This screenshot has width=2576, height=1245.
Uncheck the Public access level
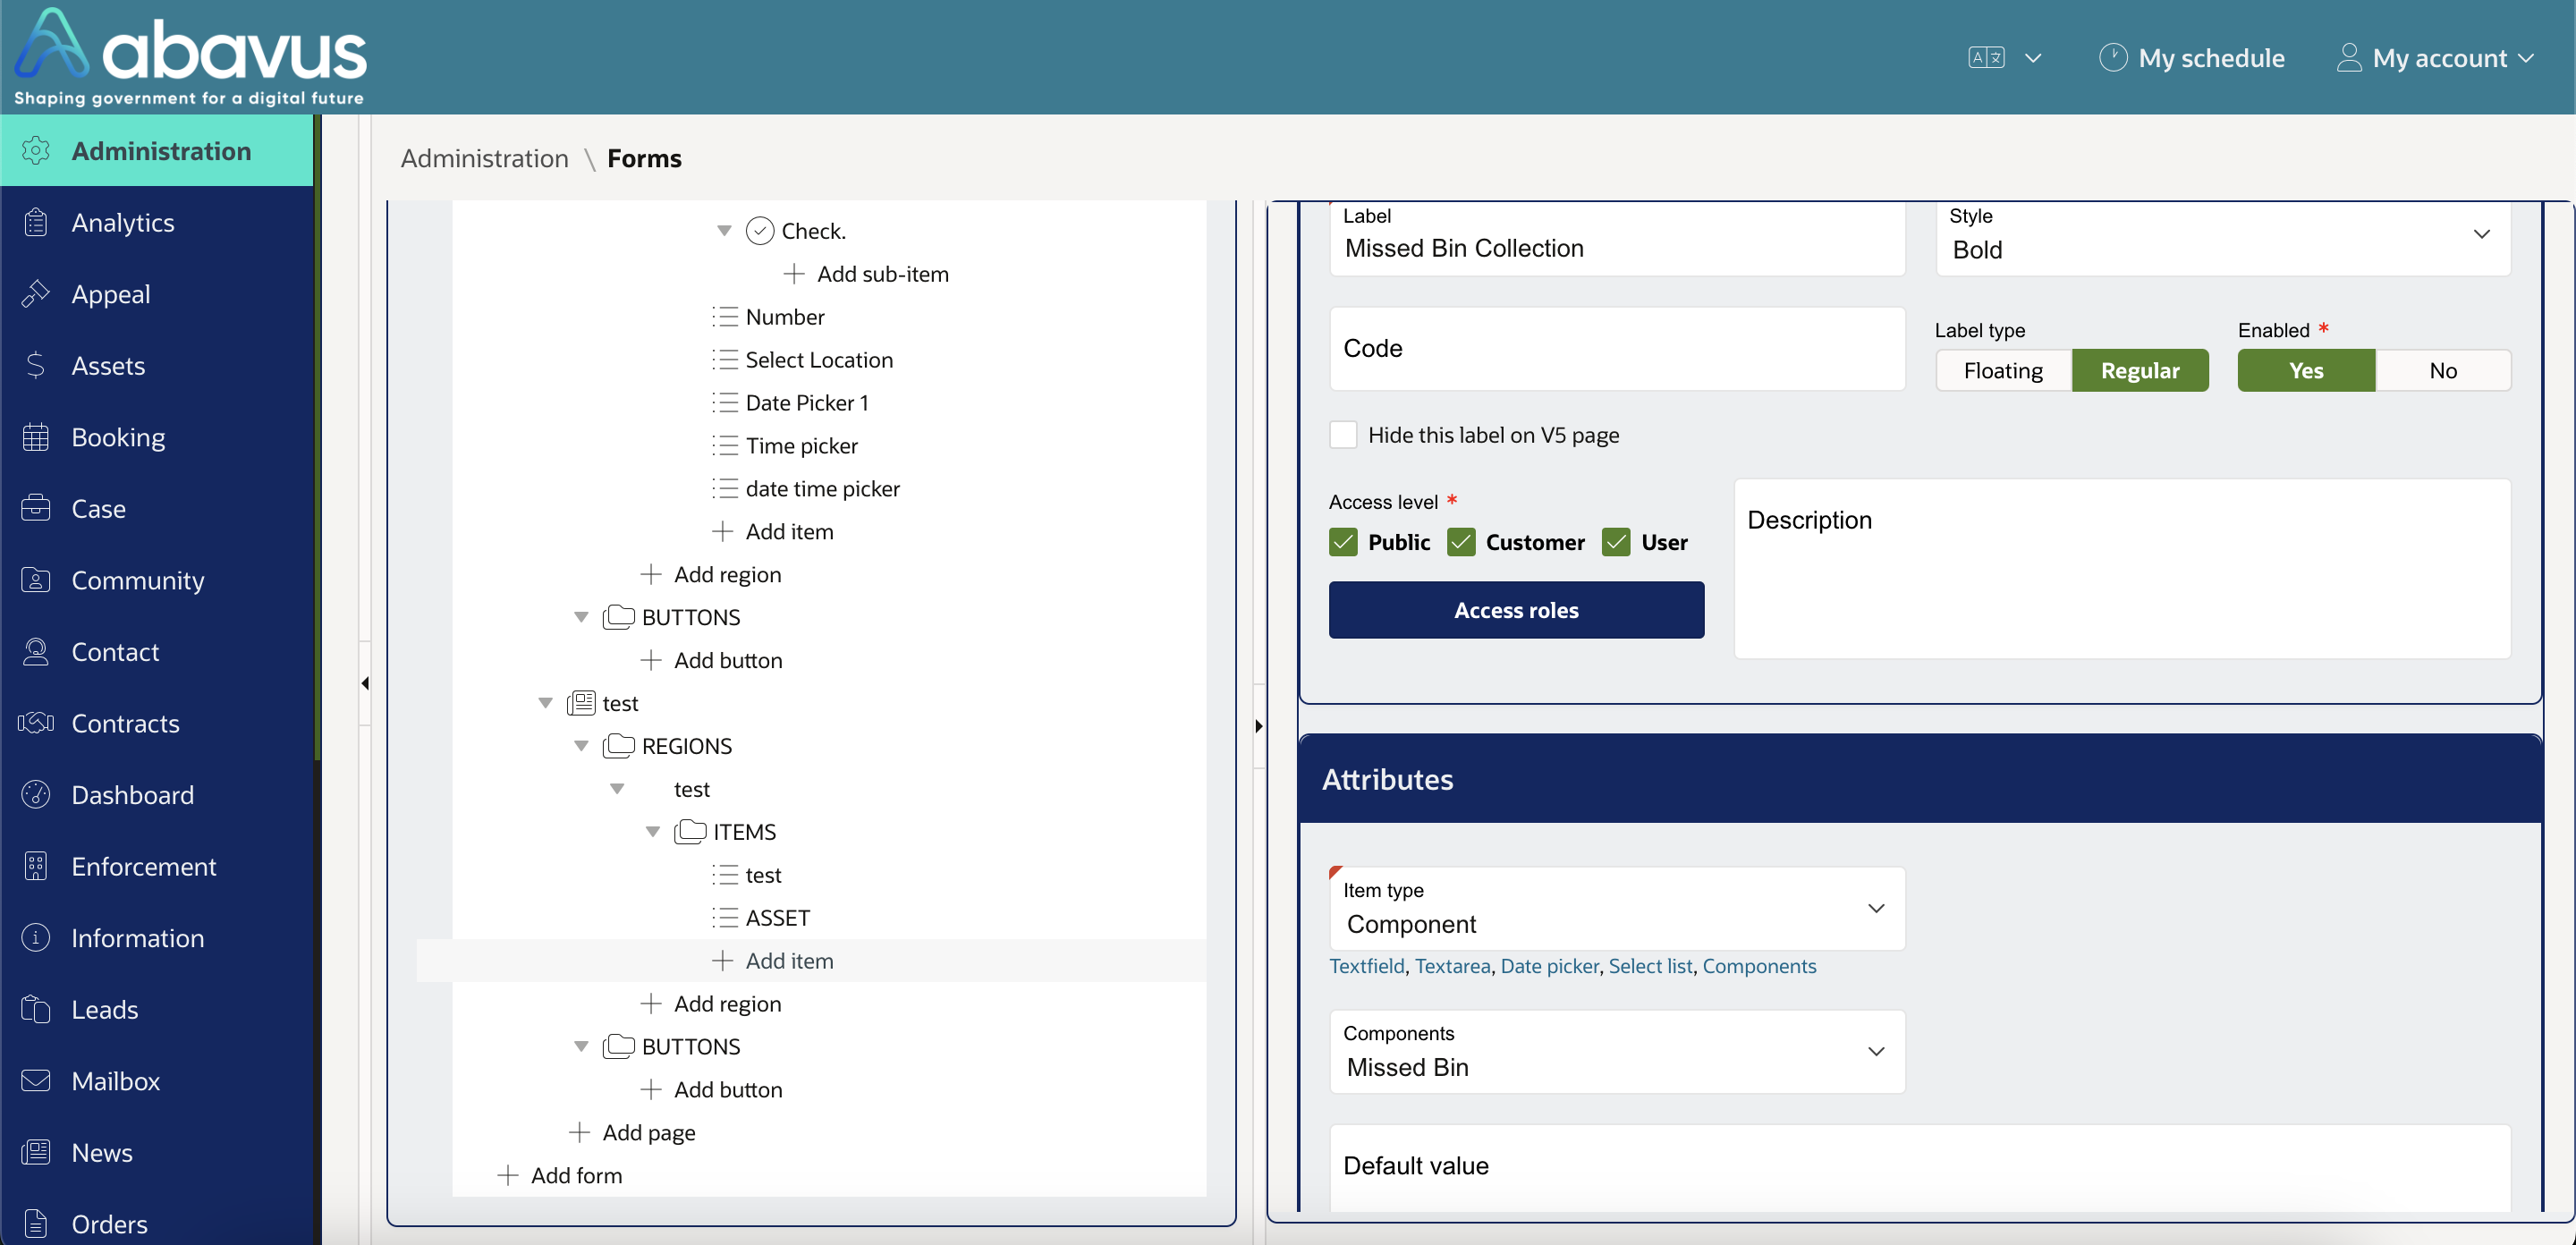(1343, 542)
